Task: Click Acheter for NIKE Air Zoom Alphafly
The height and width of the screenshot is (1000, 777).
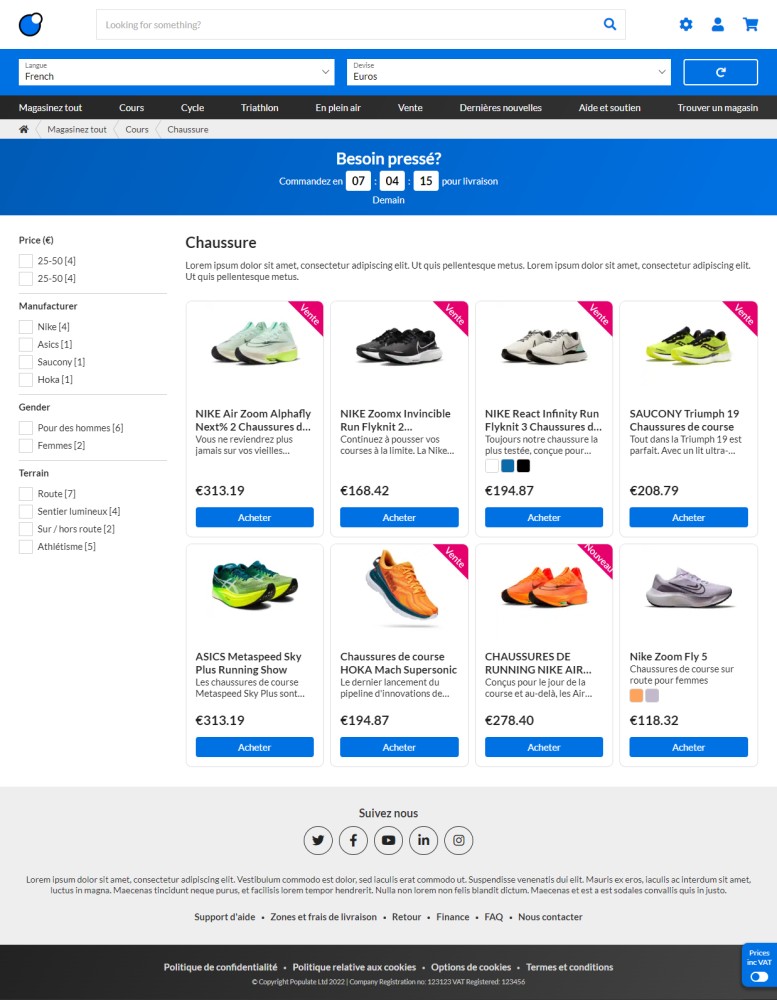Action: 255,517
